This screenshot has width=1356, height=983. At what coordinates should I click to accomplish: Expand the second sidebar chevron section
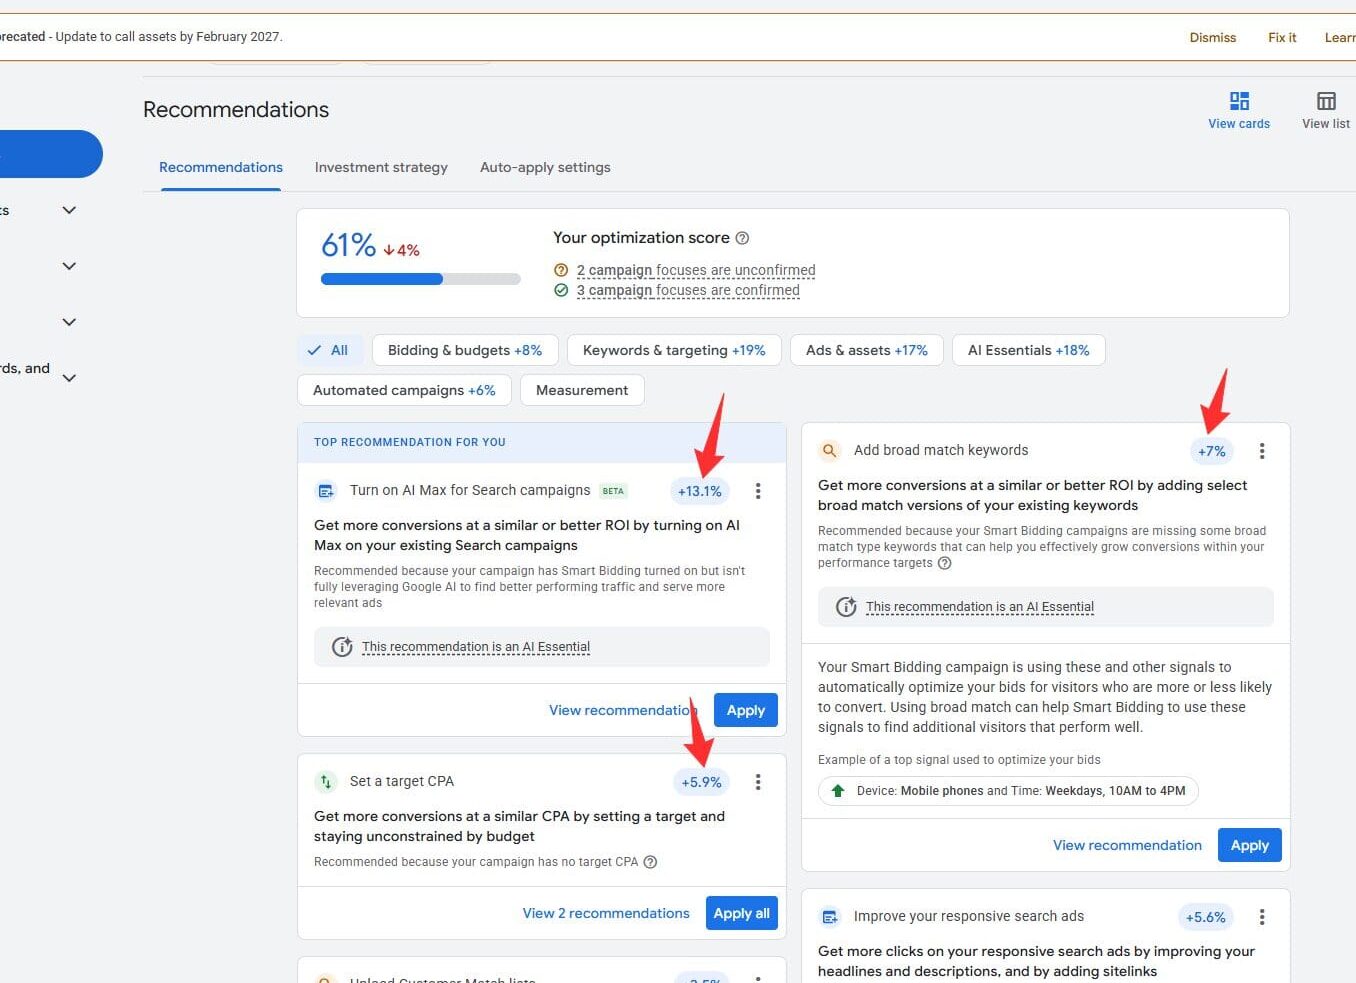(69, 266)
